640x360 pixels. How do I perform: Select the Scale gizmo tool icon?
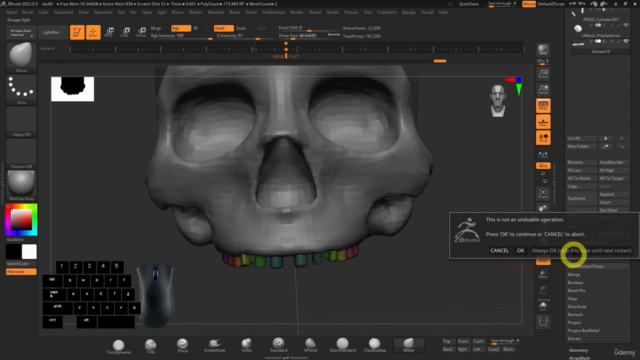[125, 32]
